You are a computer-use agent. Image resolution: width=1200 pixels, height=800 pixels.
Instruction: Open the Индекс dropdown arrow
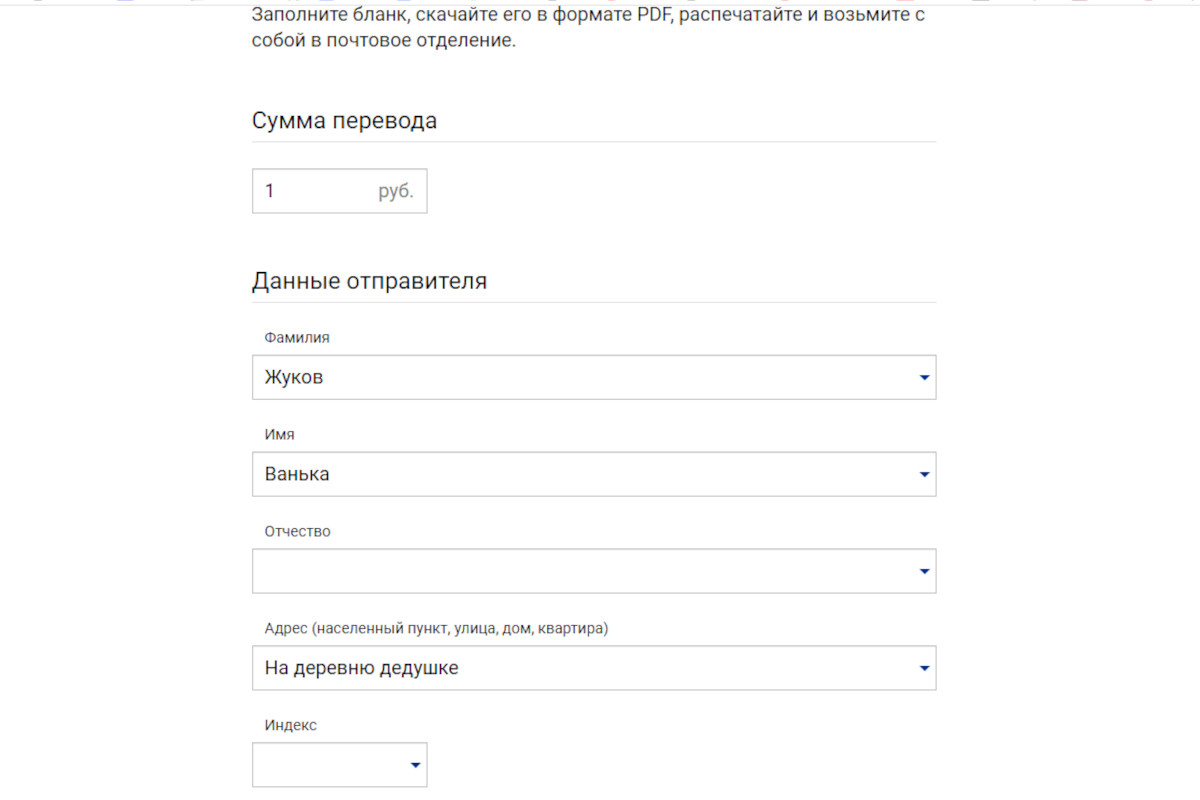click(415, 766)
